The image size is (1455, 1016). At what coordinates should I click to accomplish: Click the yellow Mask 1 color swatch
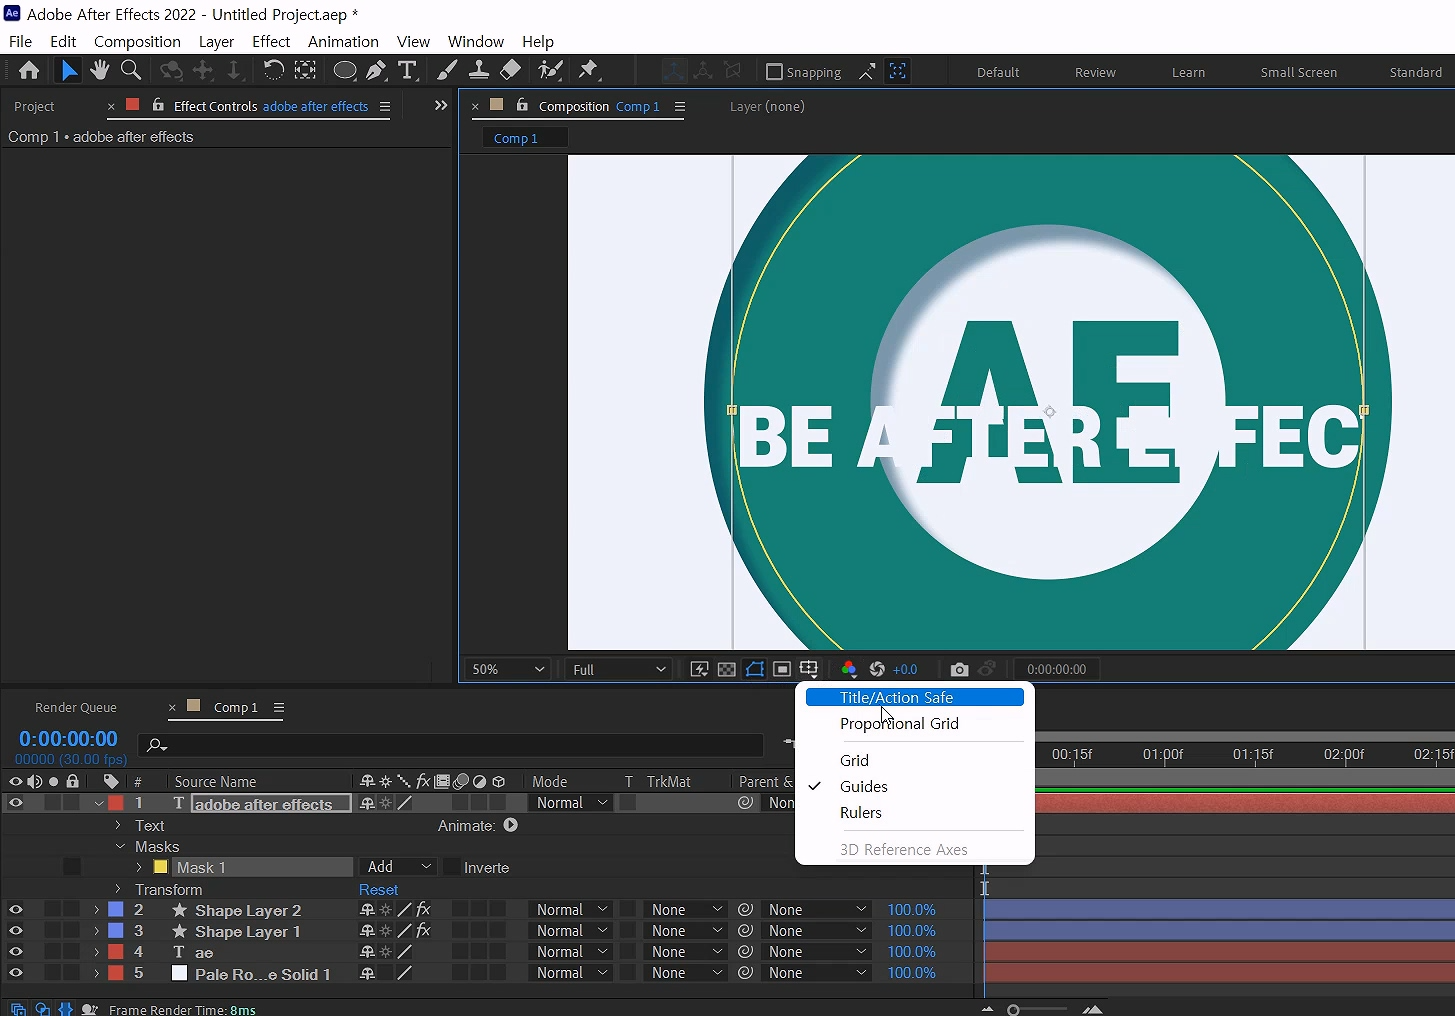(160, 867)
